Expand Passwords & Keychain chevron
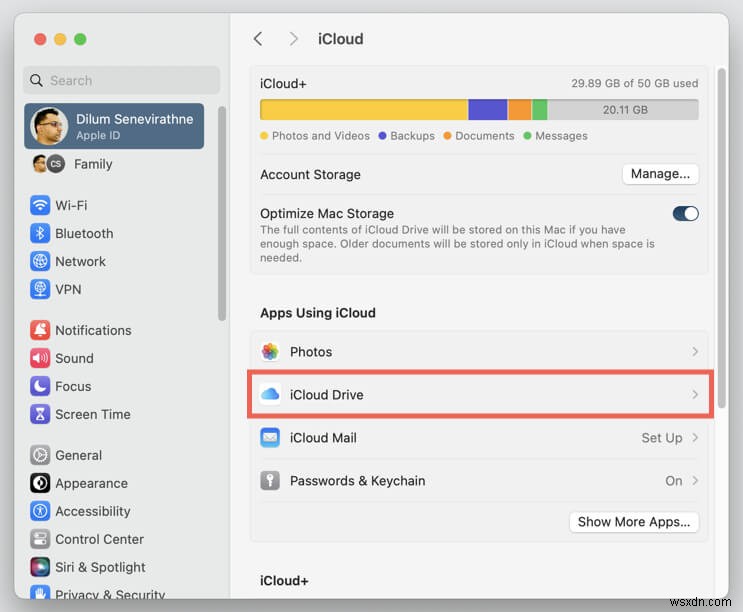The width and height of the screenshot is (743, 612). tap(695, 481)
